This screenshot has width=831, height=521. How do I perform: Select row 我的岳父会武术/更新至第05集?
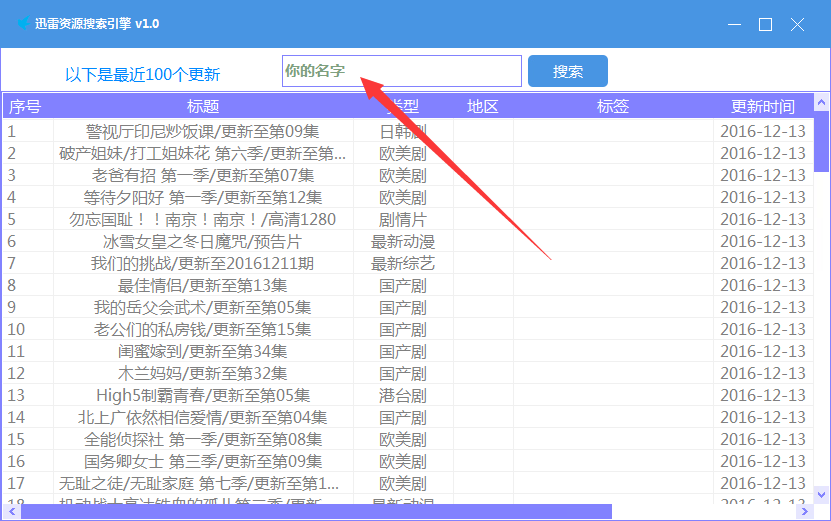pos(408,307)
